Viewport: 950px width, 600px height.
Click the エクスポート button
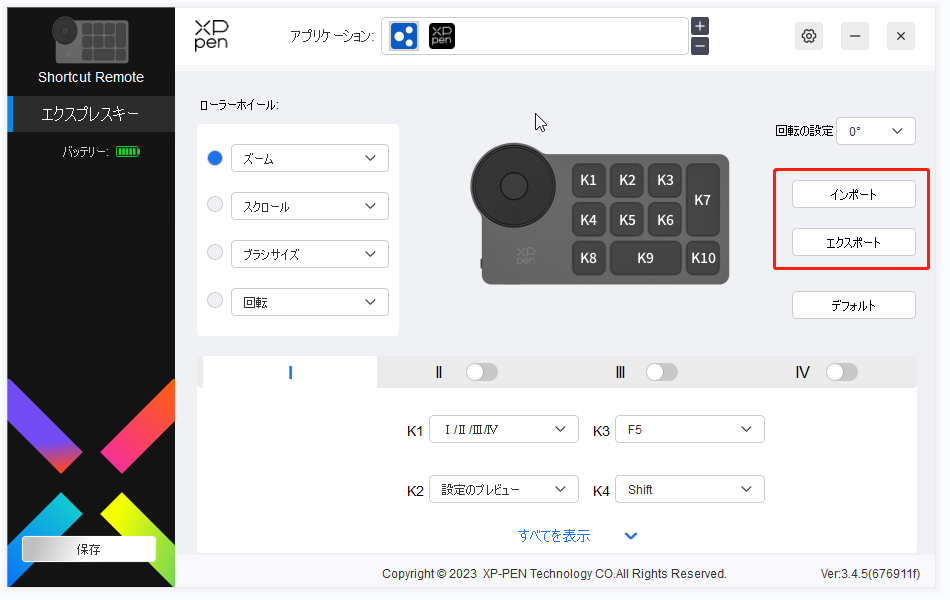[x=853, y=242]
